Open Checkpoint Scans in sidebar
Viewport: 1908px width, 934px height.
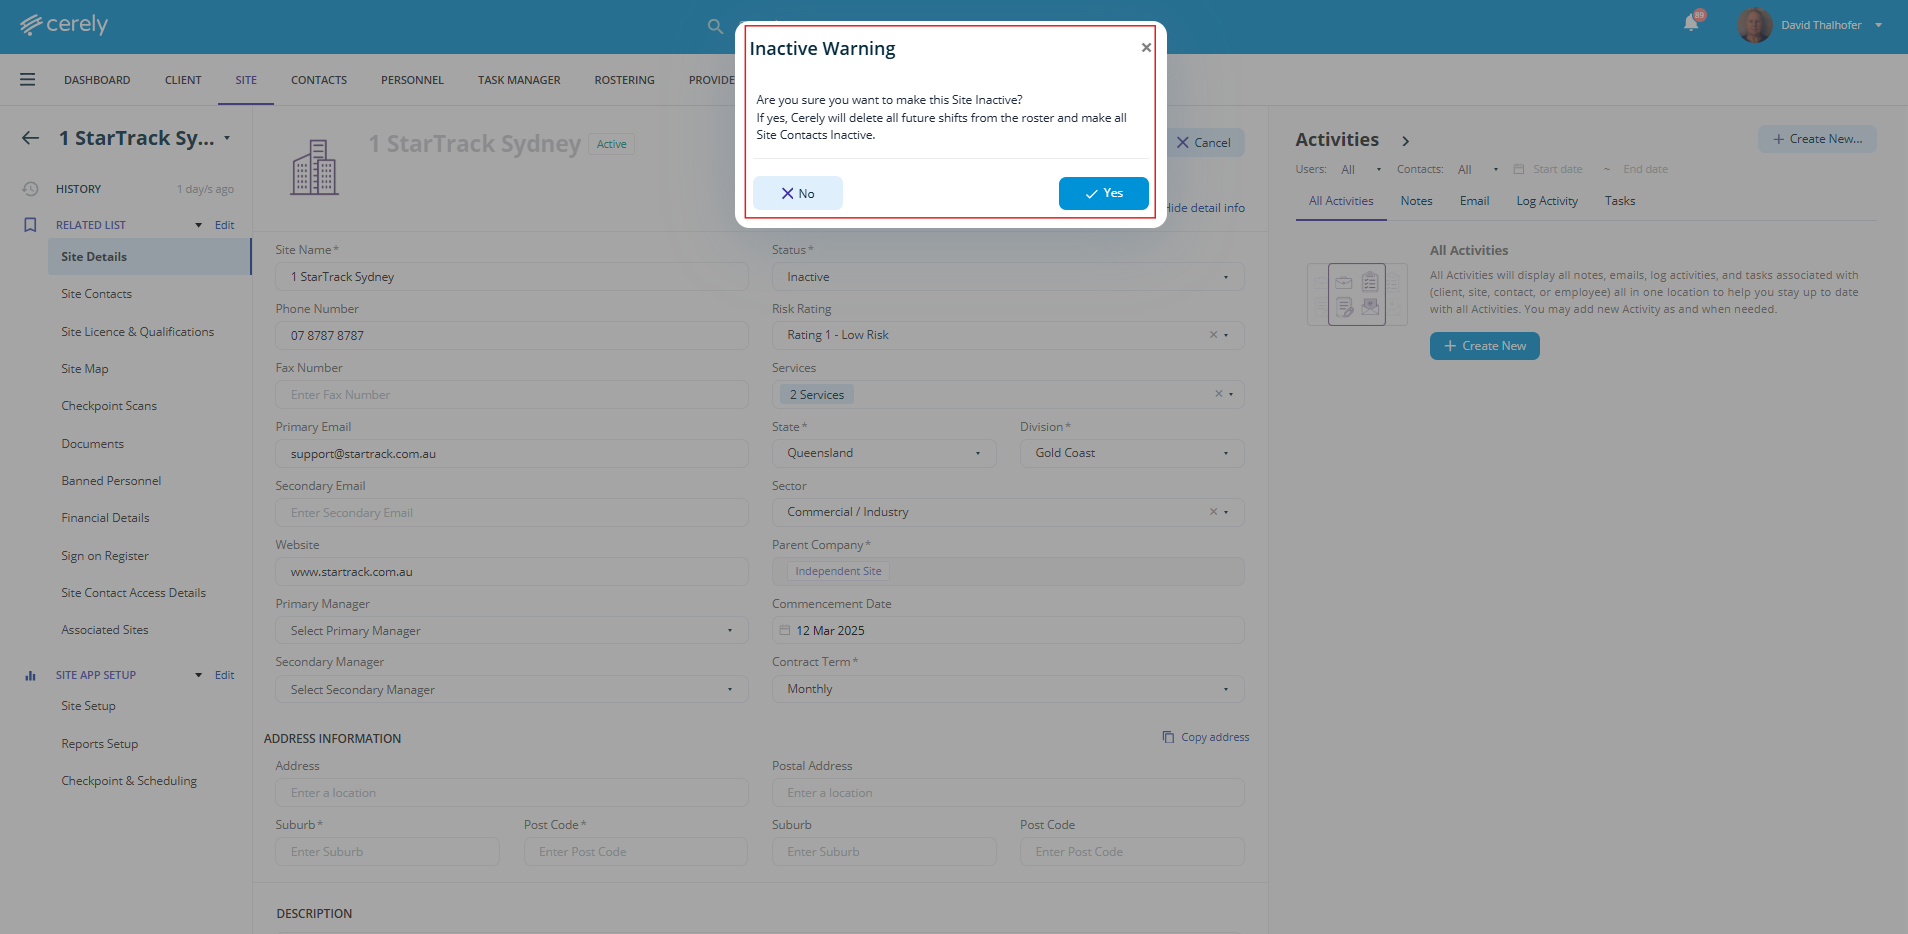coord(109,406)
